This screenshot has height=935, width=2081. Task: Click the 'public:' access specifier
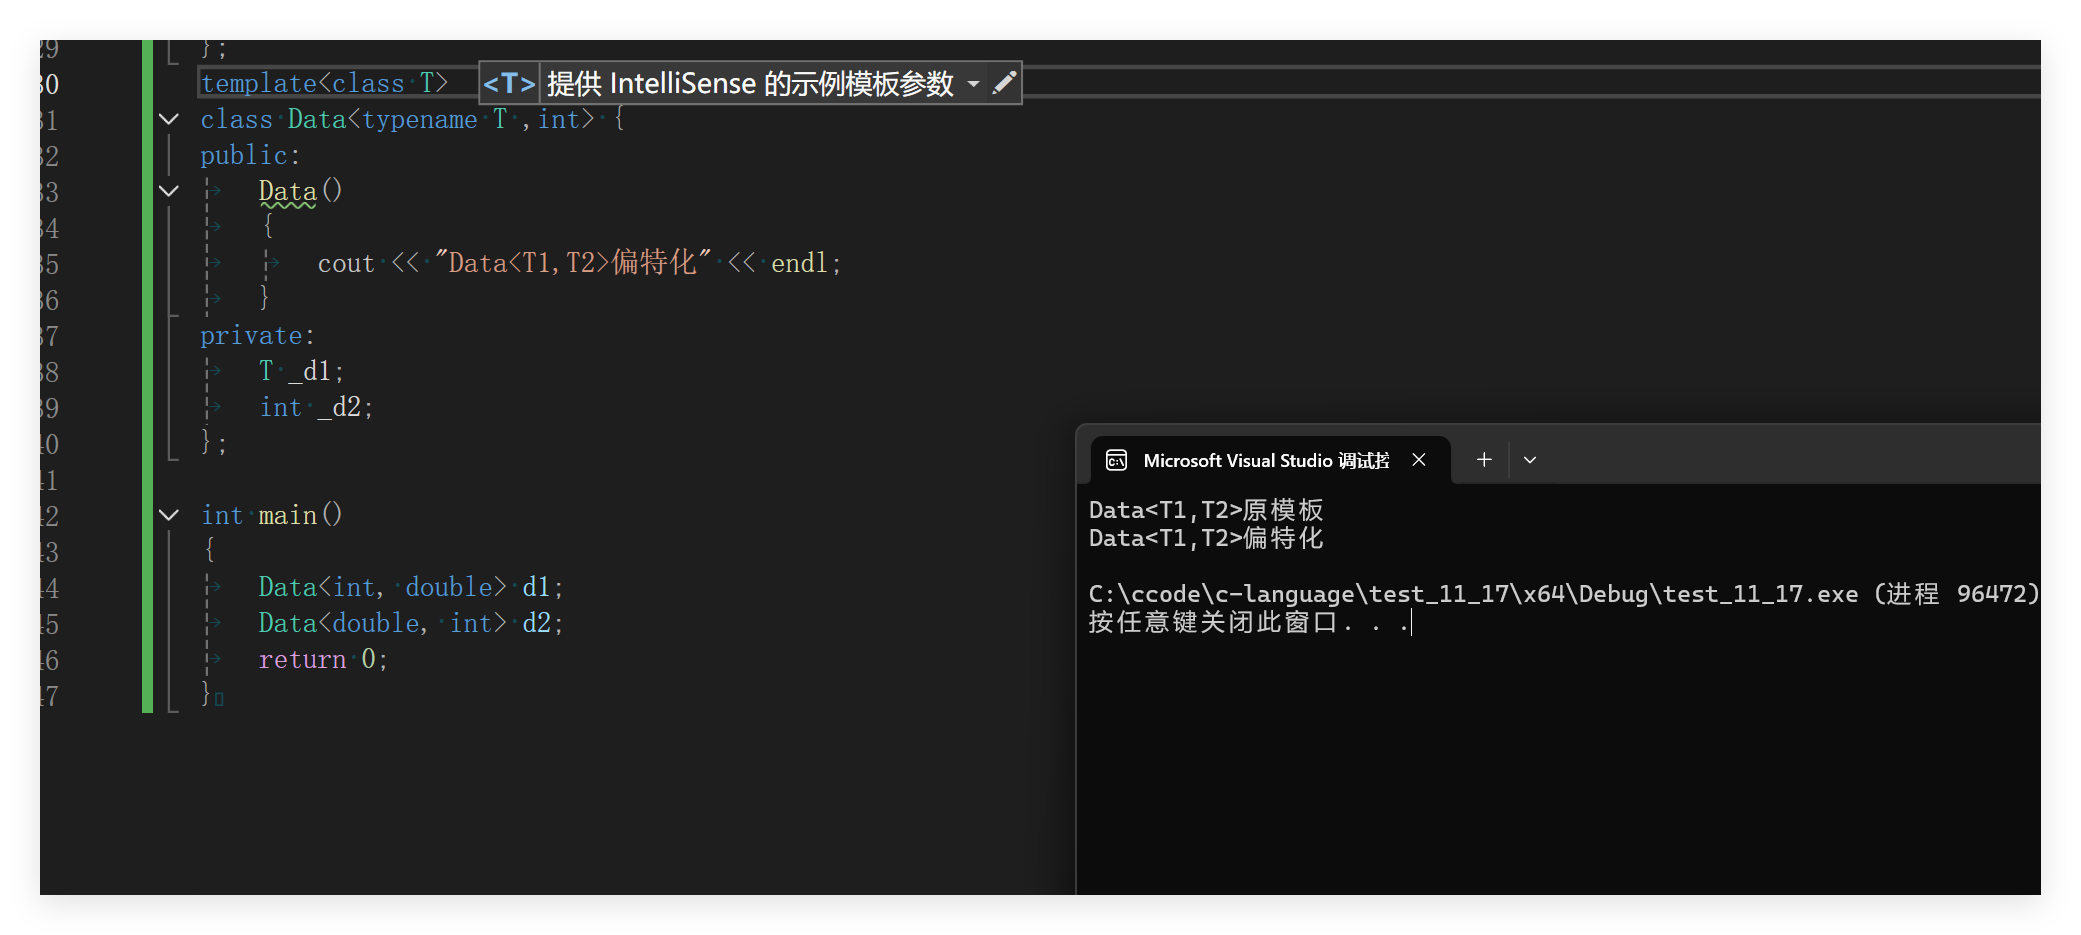250,155
